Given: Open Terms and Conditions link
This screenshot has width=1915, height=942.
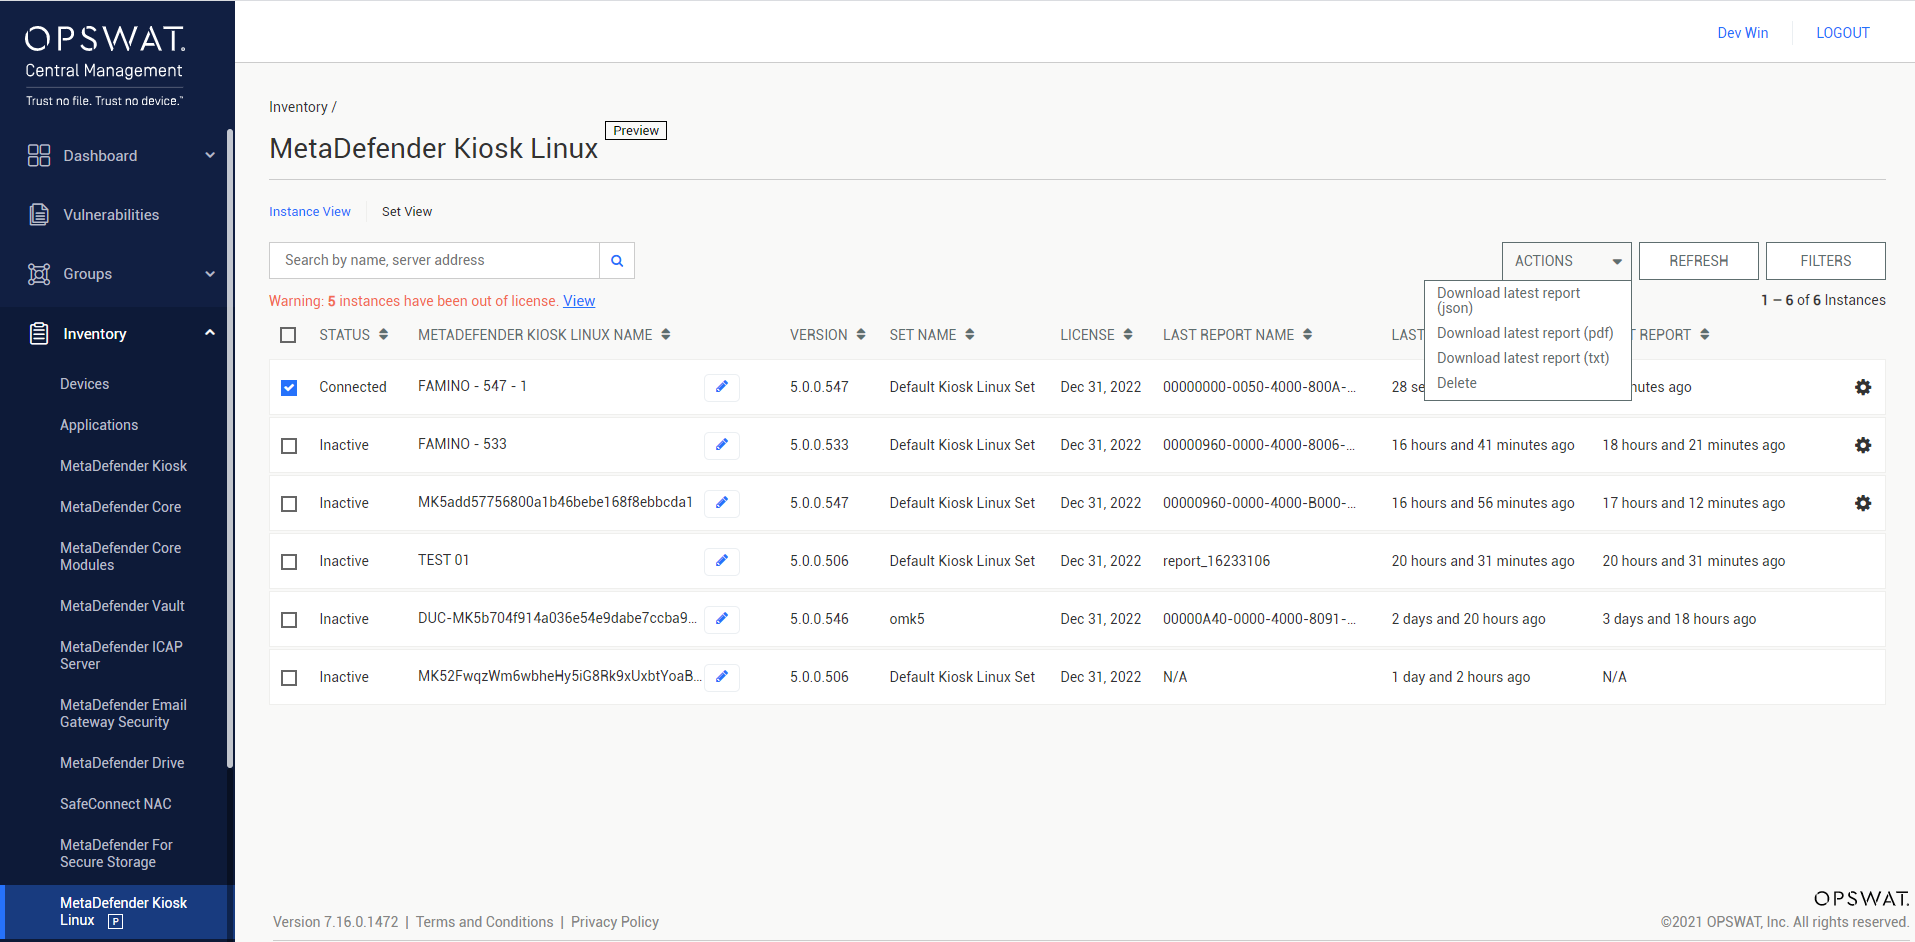Looking at the screenshot, I should coord(484,922).
